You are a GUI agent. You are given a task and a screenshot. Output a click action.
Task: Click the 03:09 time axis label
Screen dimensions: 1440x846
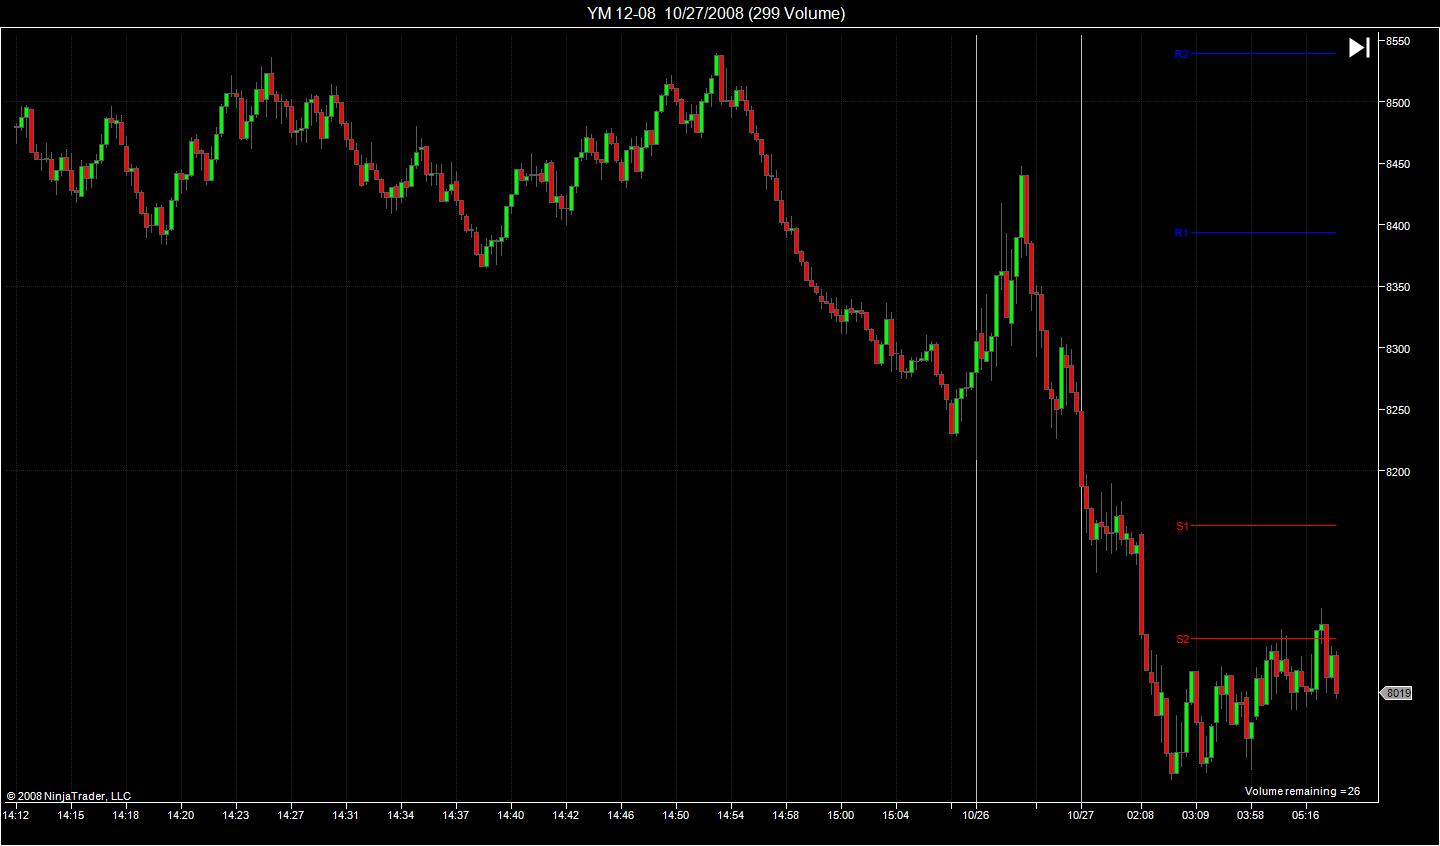point(1196,815)
